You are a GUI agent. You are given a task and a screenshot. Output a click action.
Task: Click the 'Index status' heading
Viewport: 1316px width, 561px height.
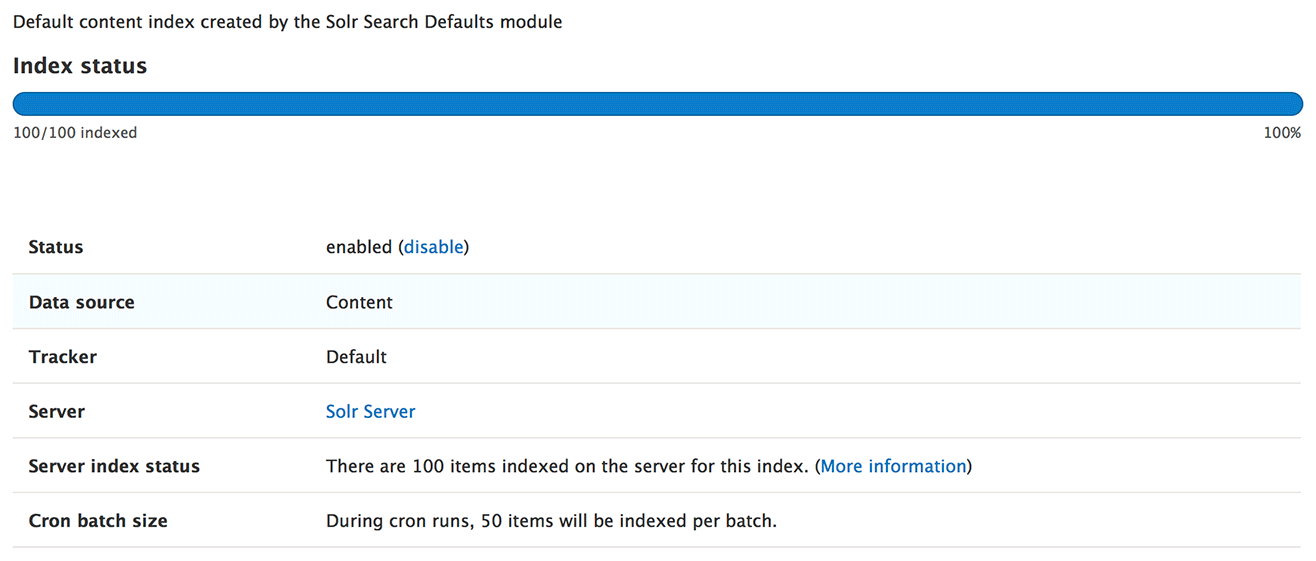tap(80, 66)
